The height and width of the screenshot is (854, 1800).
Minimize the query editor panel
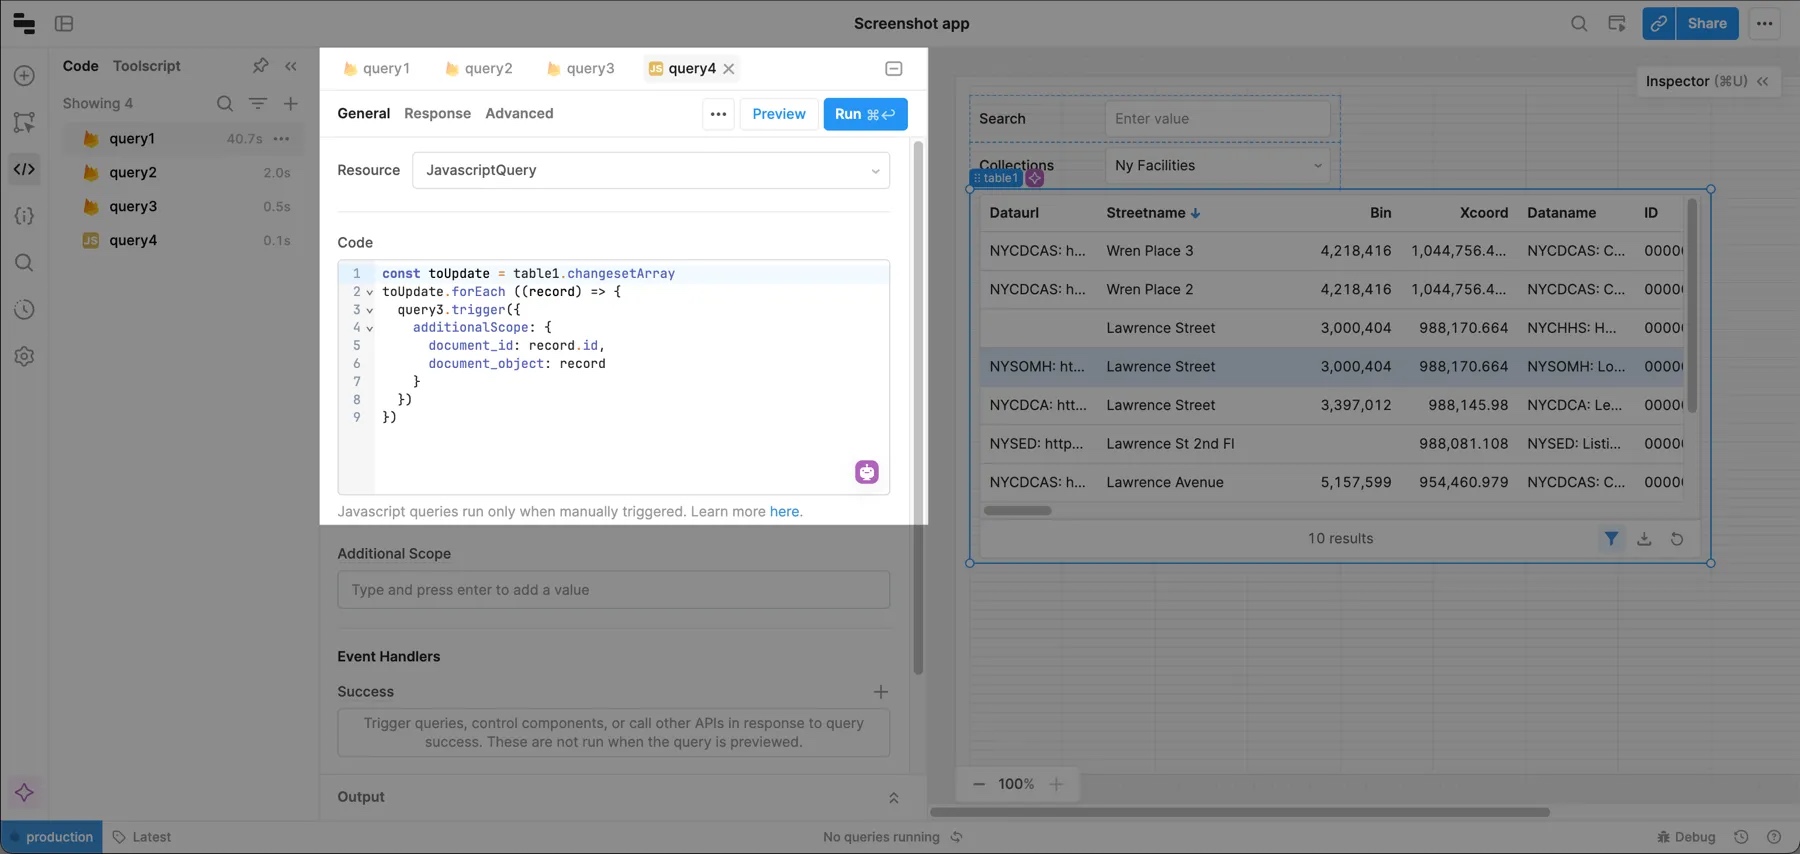tap(894, 69)
